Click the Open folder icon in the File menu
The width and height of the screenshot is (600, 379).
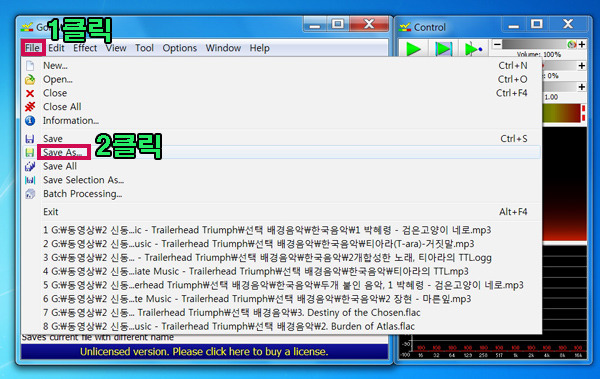30,80
